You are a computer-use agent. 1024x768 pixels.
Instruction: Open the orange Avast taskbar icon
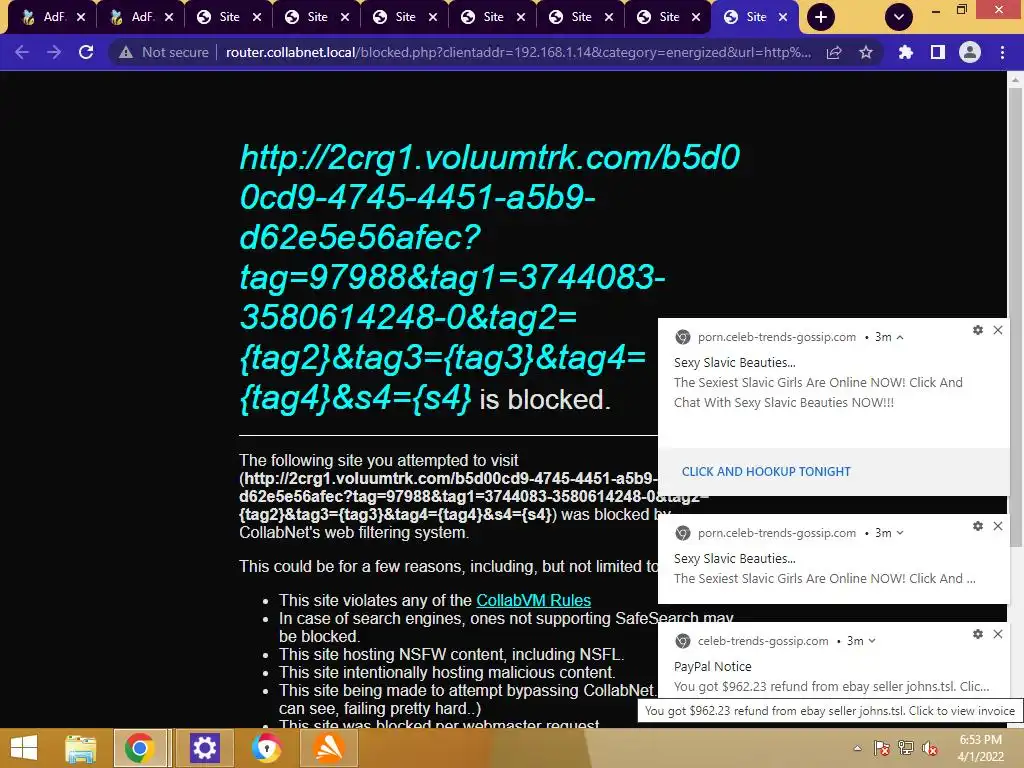(x=328, y=748)
